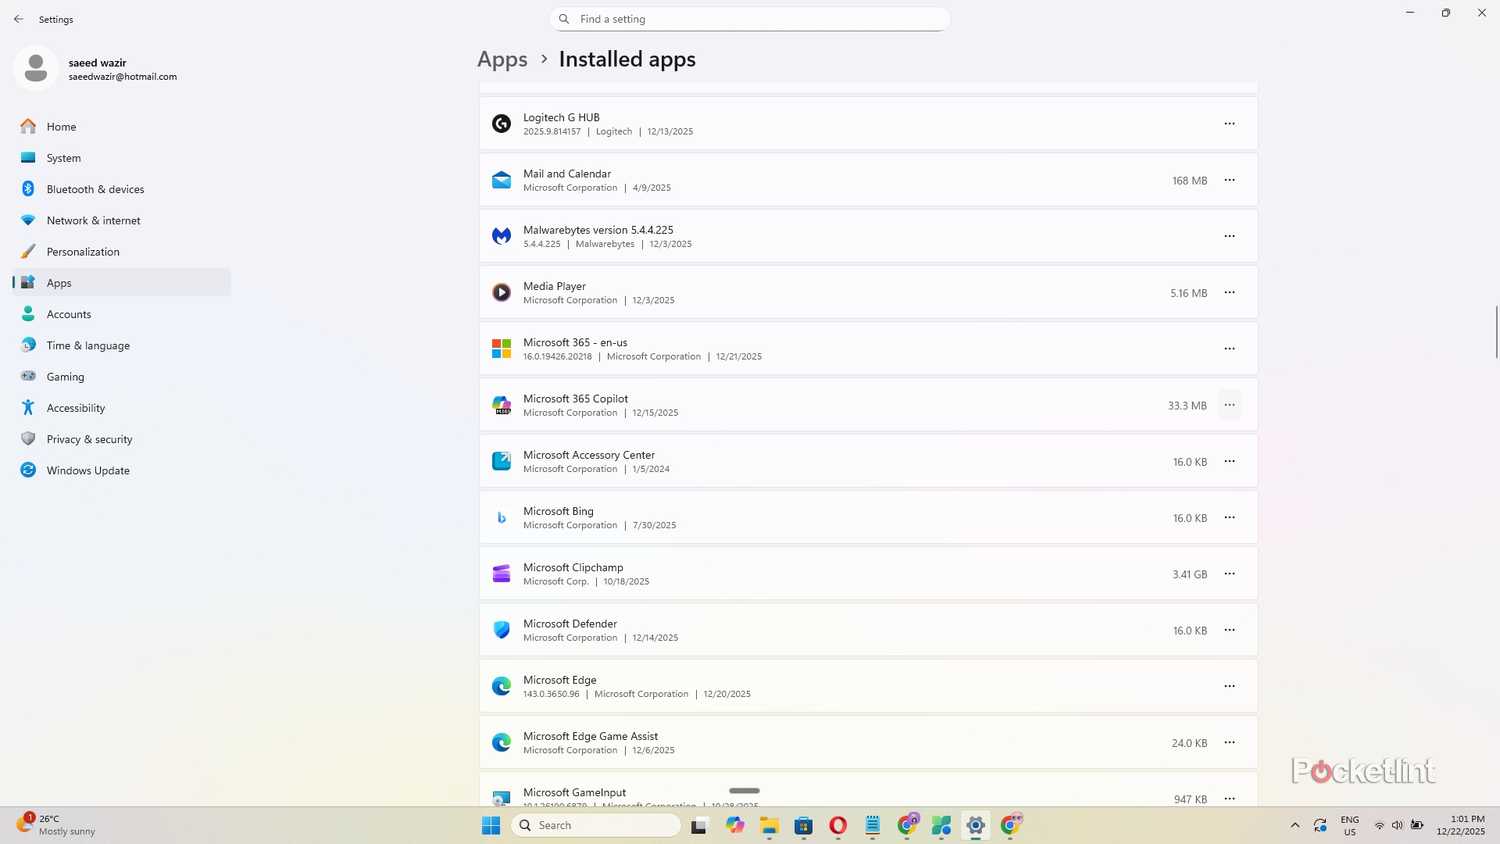Click the Mail and Calendar icon

pyautogui.click(x=501, y=180)
